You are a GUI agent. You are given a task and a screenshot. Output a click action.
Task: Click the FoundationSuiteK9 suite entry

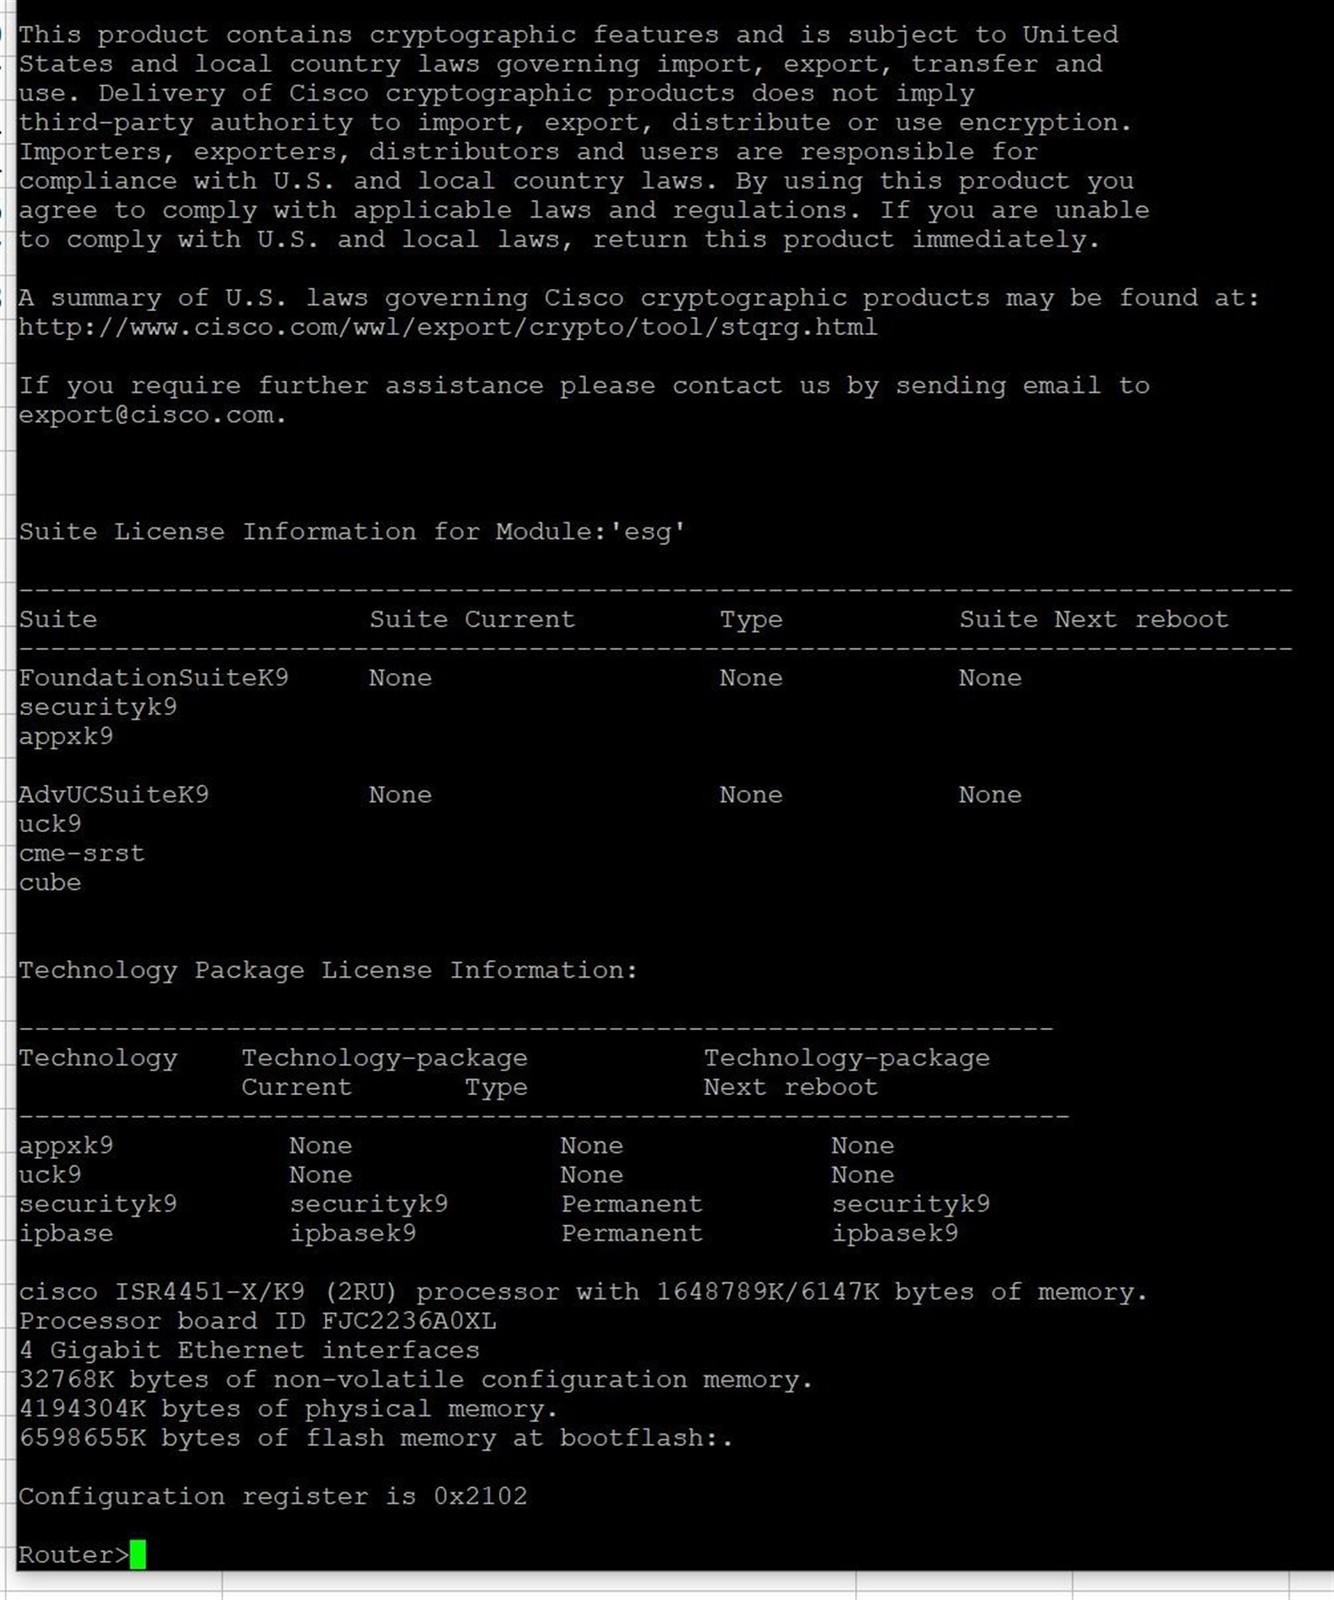(154, 678)
